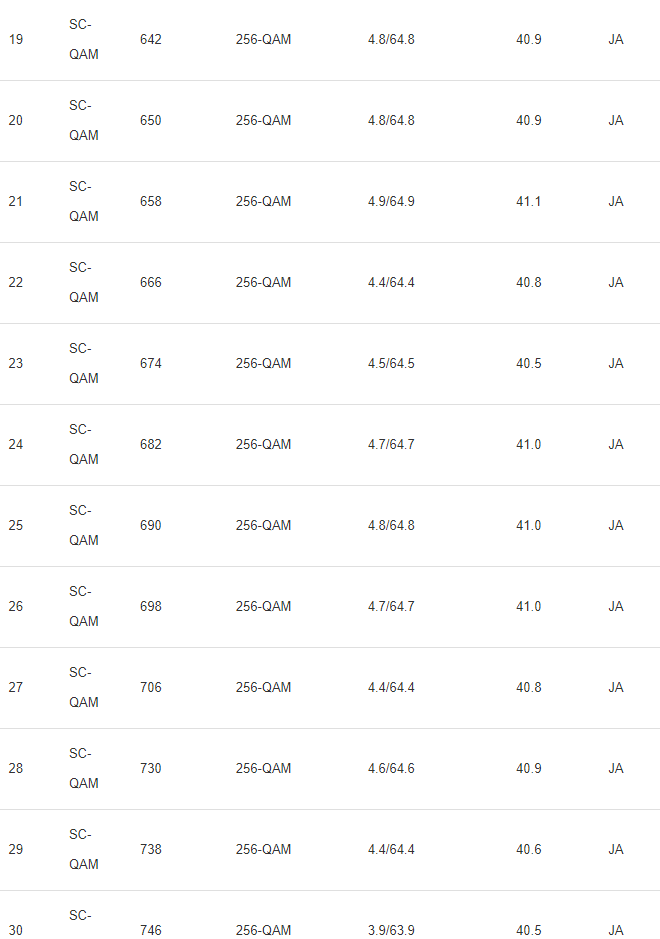Click frequency 730 in row 28
Image resolution: width=660 pixels, height=939 pixels.
tap(151, 769)
